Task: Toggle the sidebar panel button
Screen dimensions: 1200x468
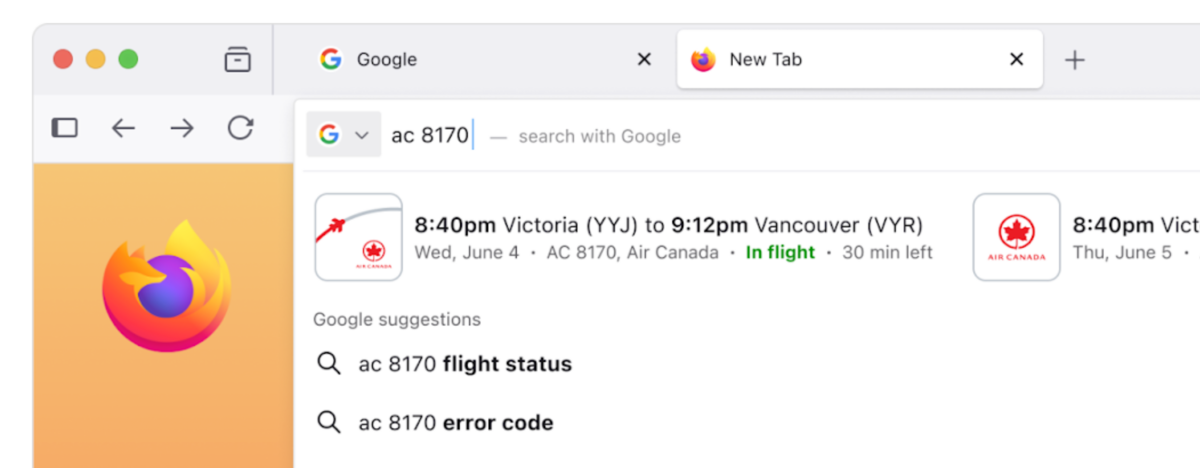Action: [x=65, y=128]
